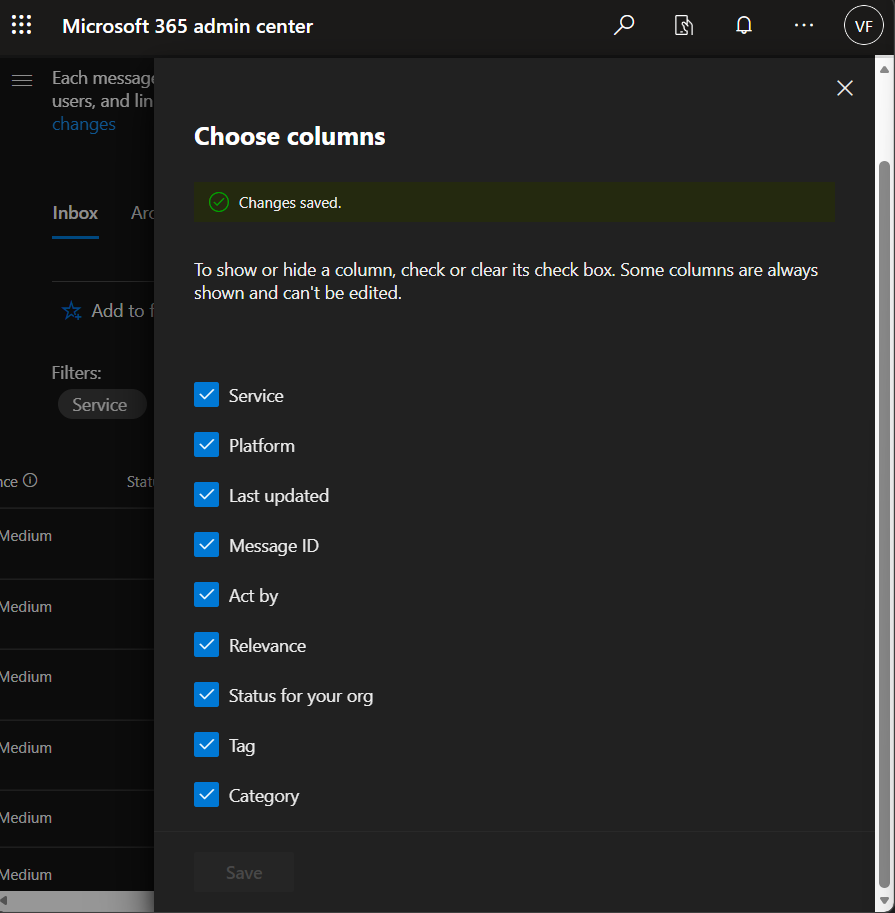The image size is (895, 913).
Task: Uncheck the Message ID column
Action: coord(206,544)
